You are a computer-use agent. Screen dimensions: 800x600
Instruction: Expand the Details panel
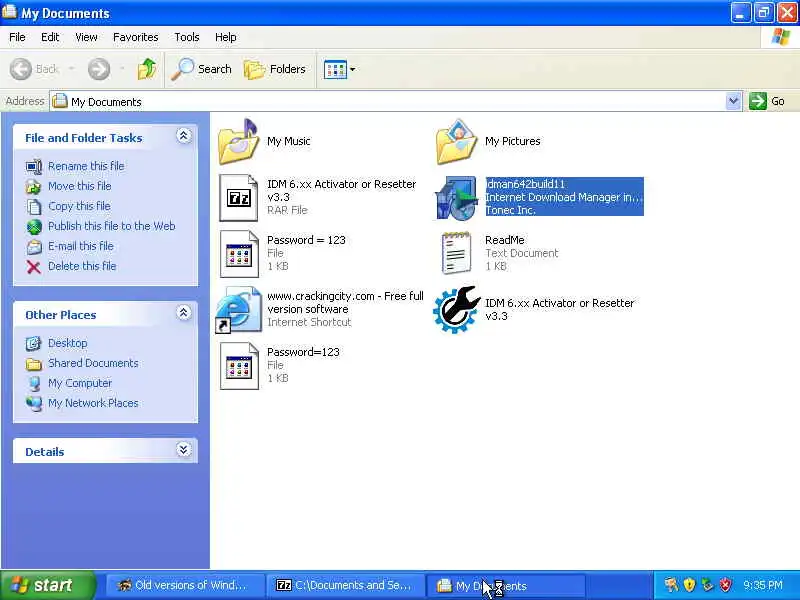coord(184,449)
